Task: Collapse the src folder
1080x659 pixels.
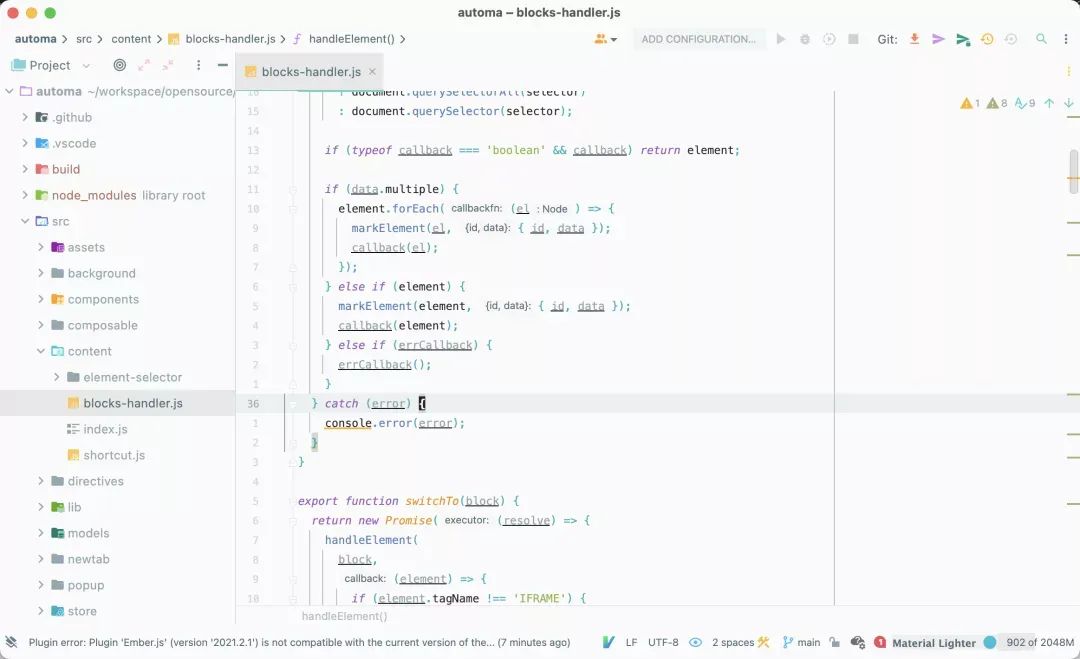Action: (x=25, y=221)
